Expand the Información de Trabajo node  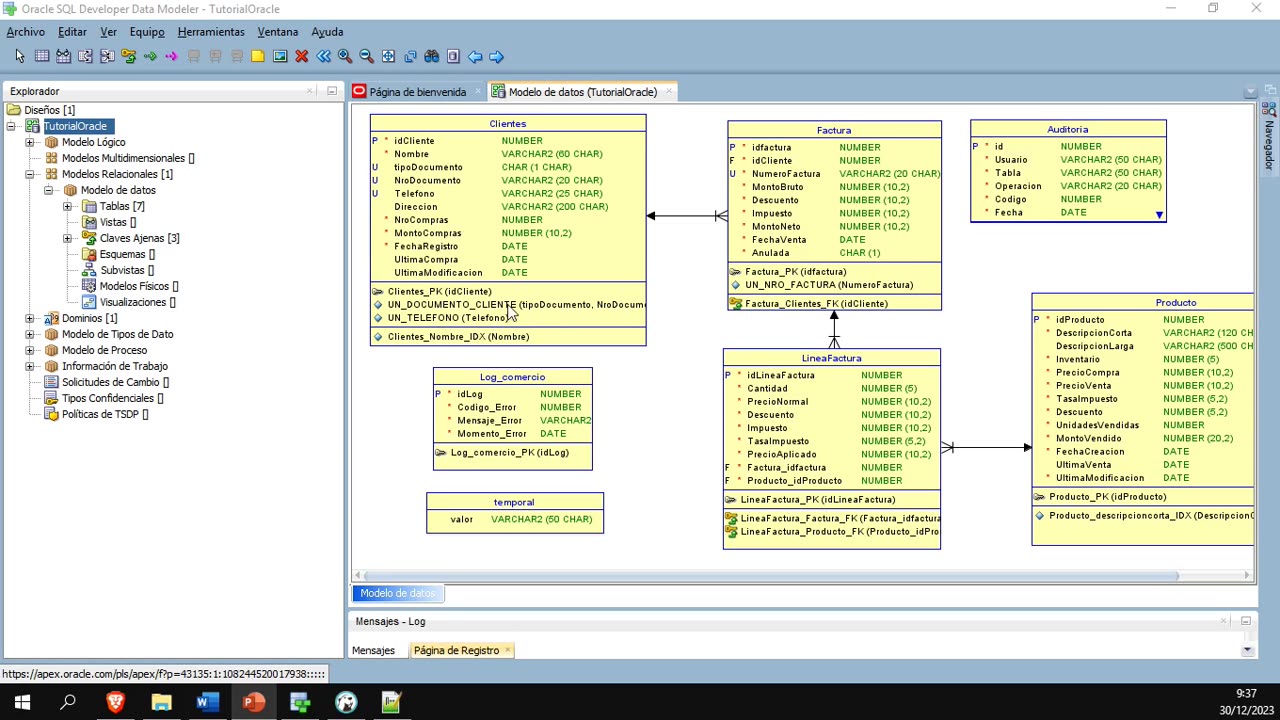(x=30, y=366)
